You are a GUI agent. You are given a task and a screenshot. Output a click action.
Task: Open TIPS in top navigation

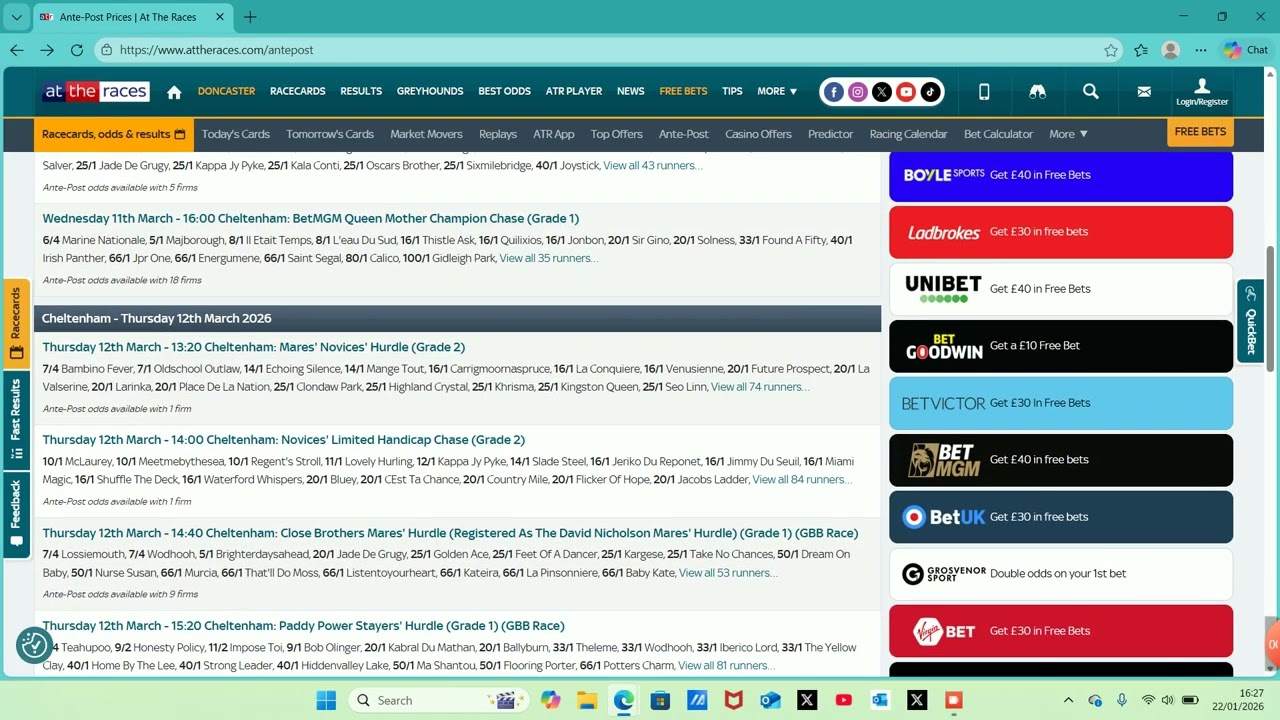click(x=732, y=91)
